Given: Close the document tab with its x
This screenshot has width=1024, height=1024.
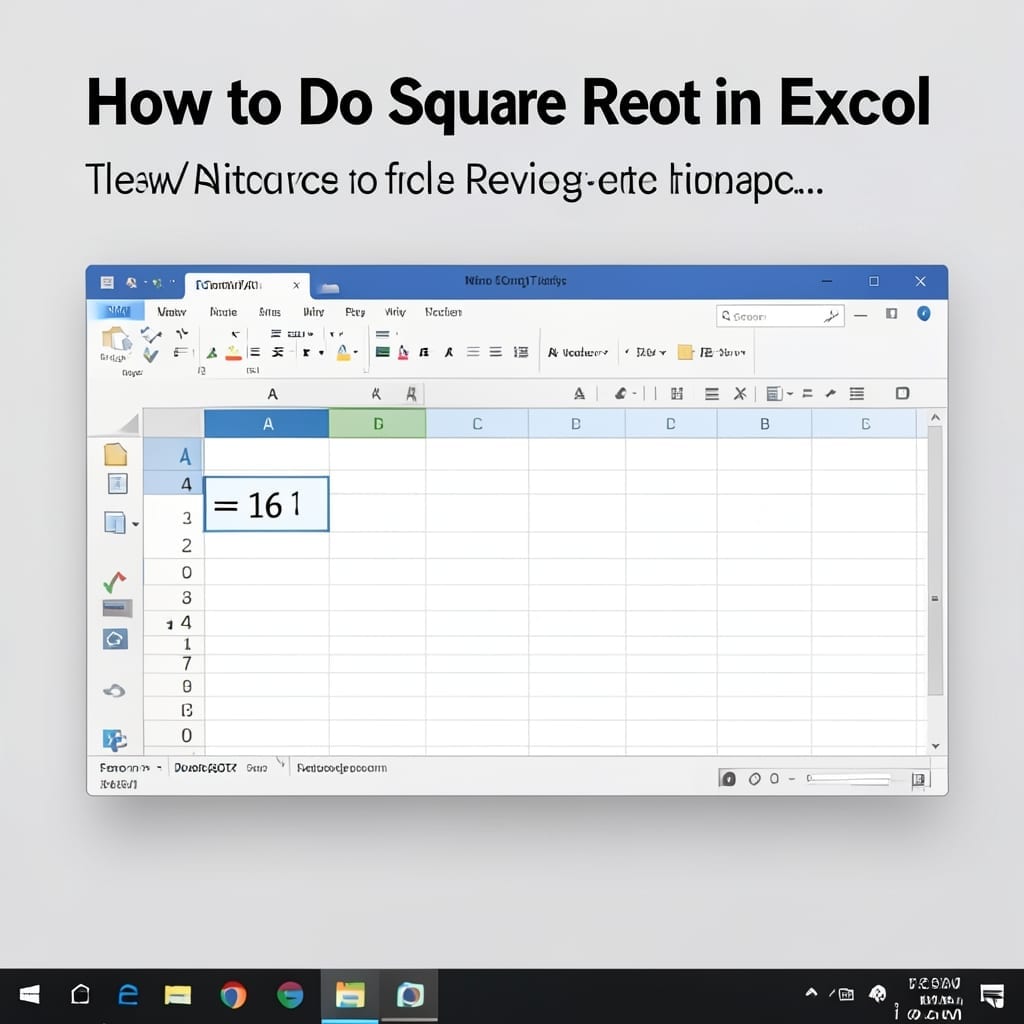Looking at the screenshot, I should (296, 285).
